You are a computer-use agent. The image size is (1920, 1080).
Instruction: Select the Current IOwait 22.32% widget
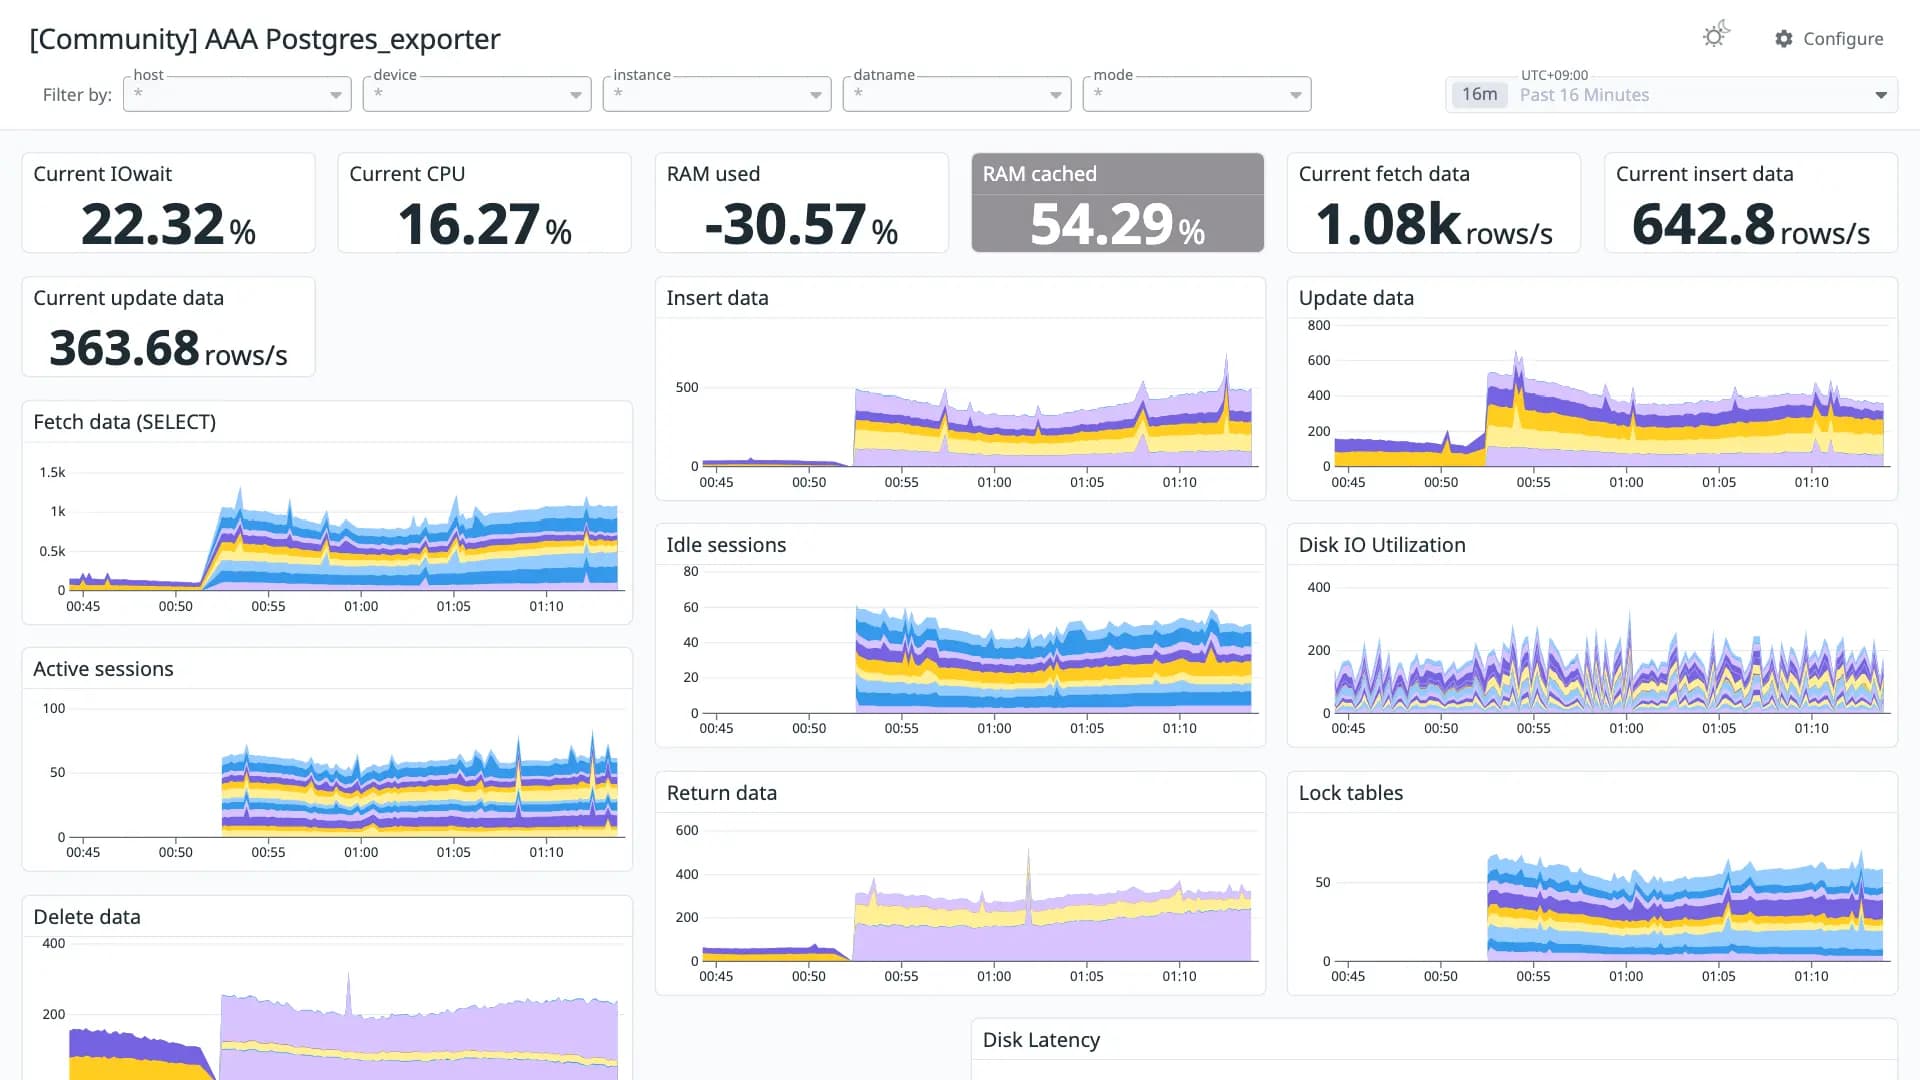coord(168,202)
